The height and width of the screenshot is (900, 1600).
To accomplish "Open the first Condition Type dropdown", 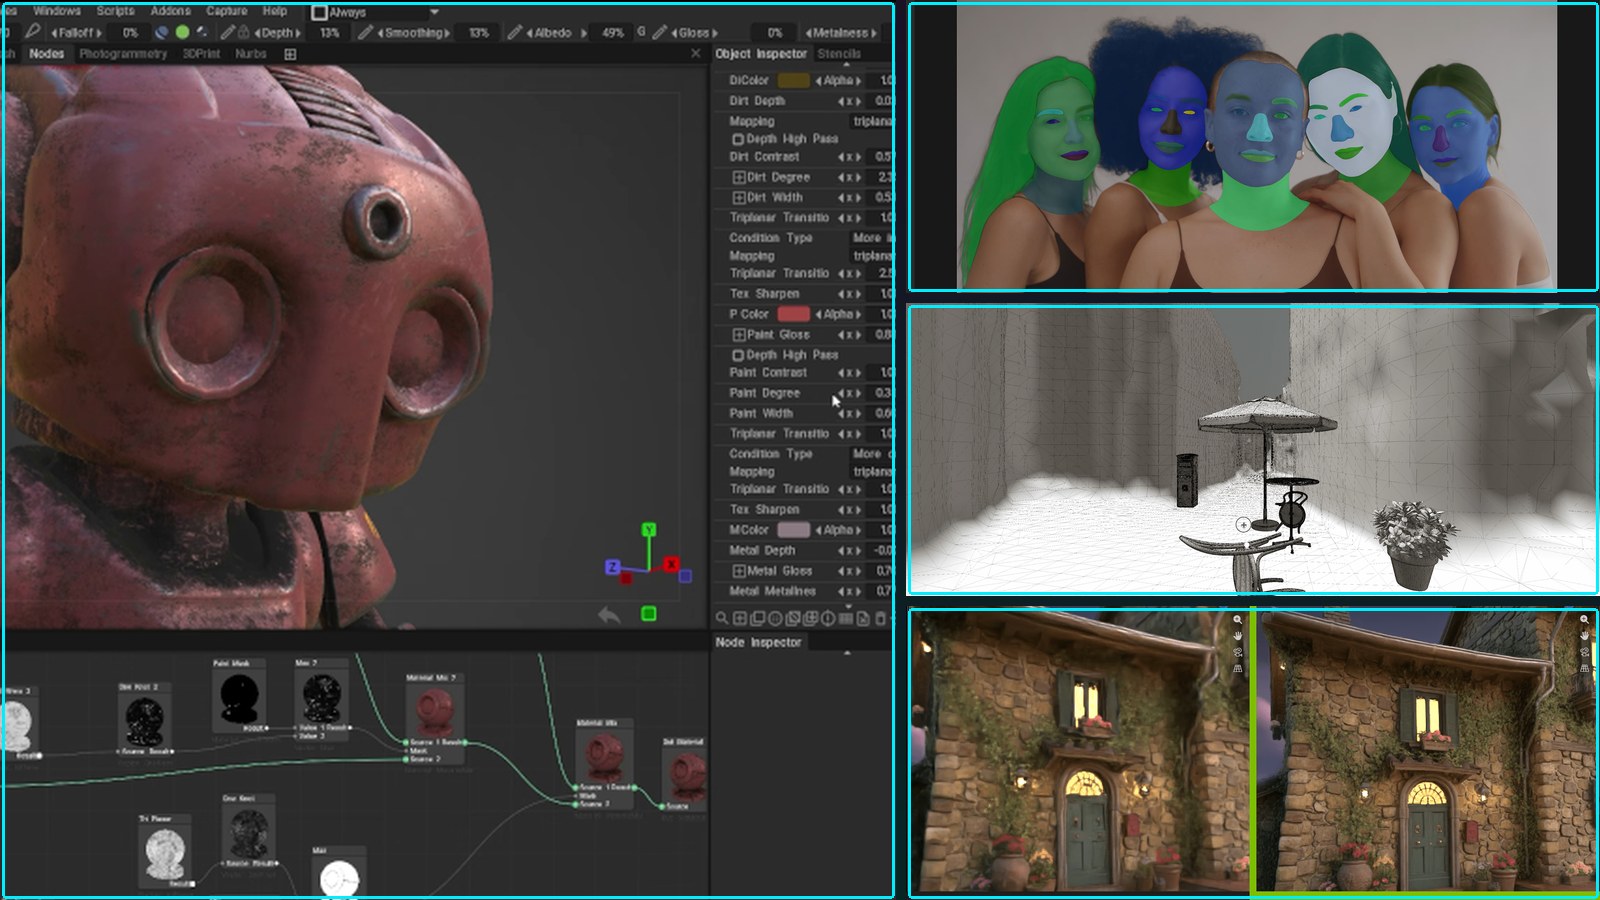I will pos(873,238).
